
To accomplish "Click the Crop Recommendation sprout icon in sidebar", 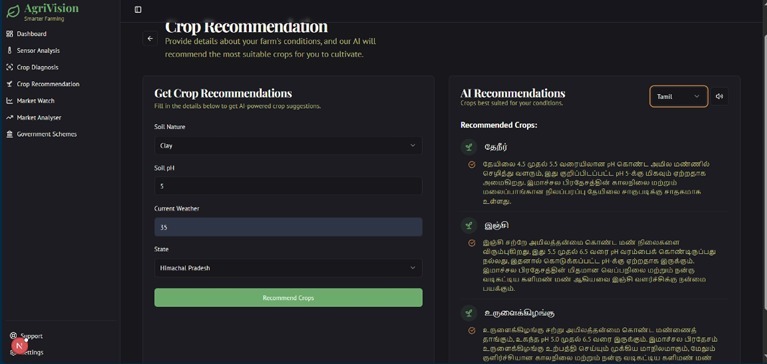I will [10, 84].
